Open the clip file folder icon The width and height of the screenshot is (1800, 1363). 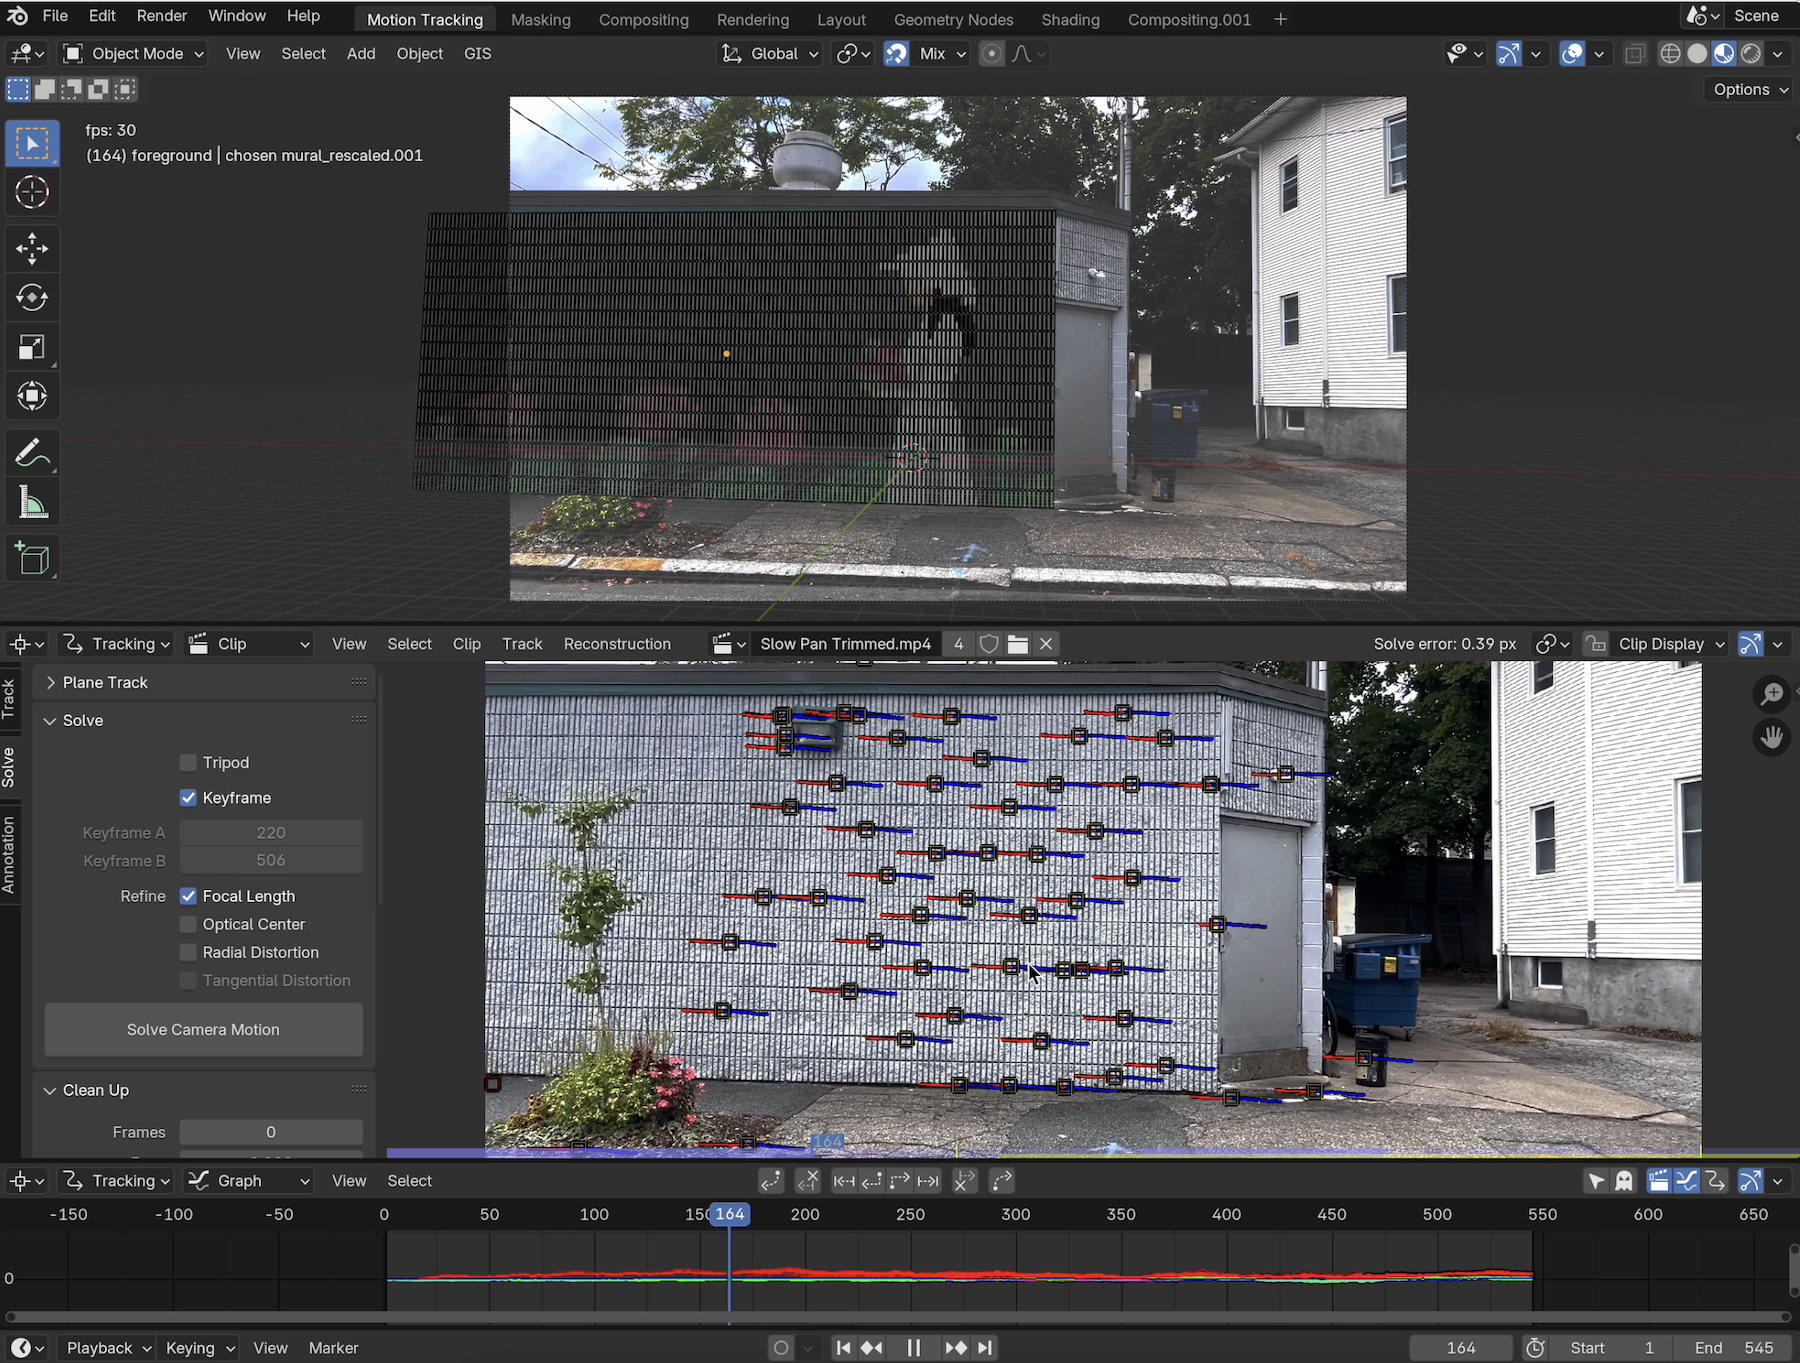pos(1018,644)
